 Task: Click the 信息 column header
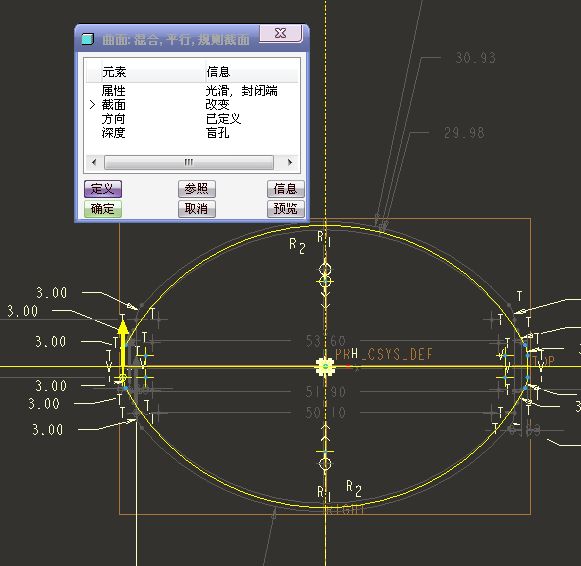click(218, 71)
